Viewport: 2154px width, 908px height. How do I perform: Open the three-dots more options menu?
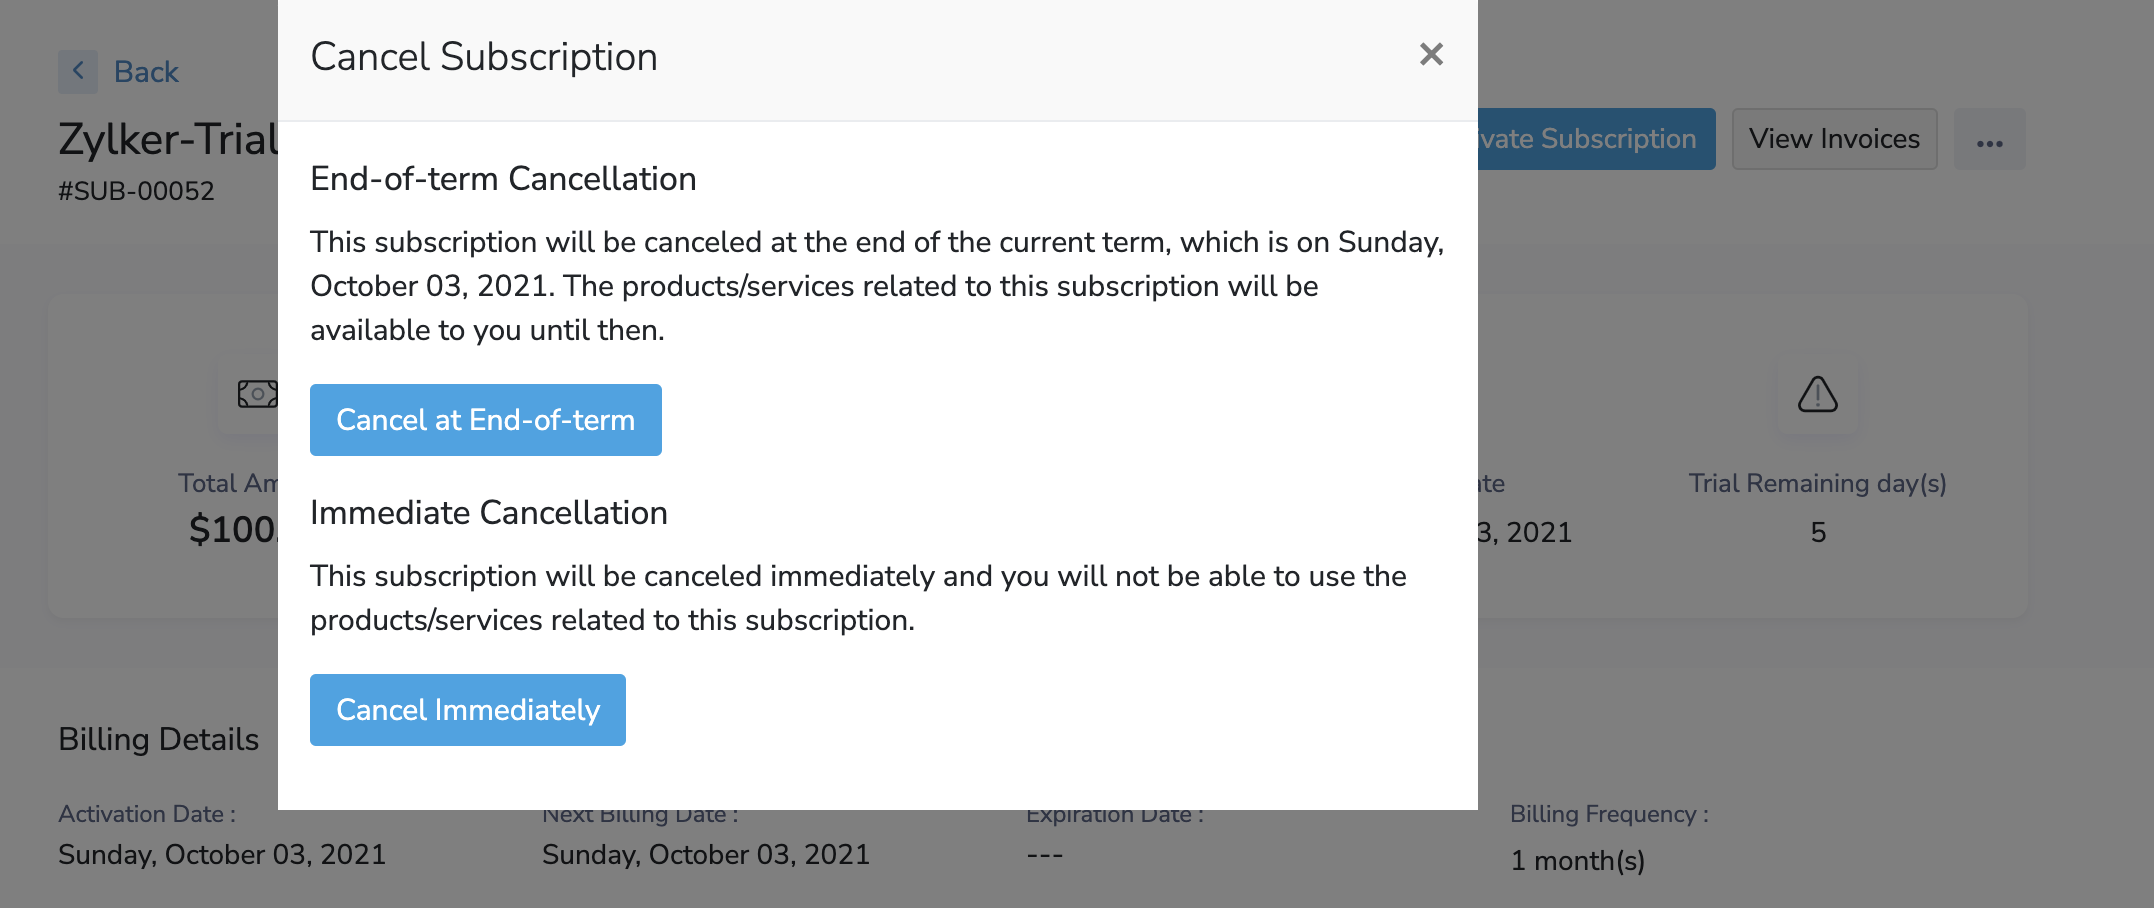(x=1989, y=140)
